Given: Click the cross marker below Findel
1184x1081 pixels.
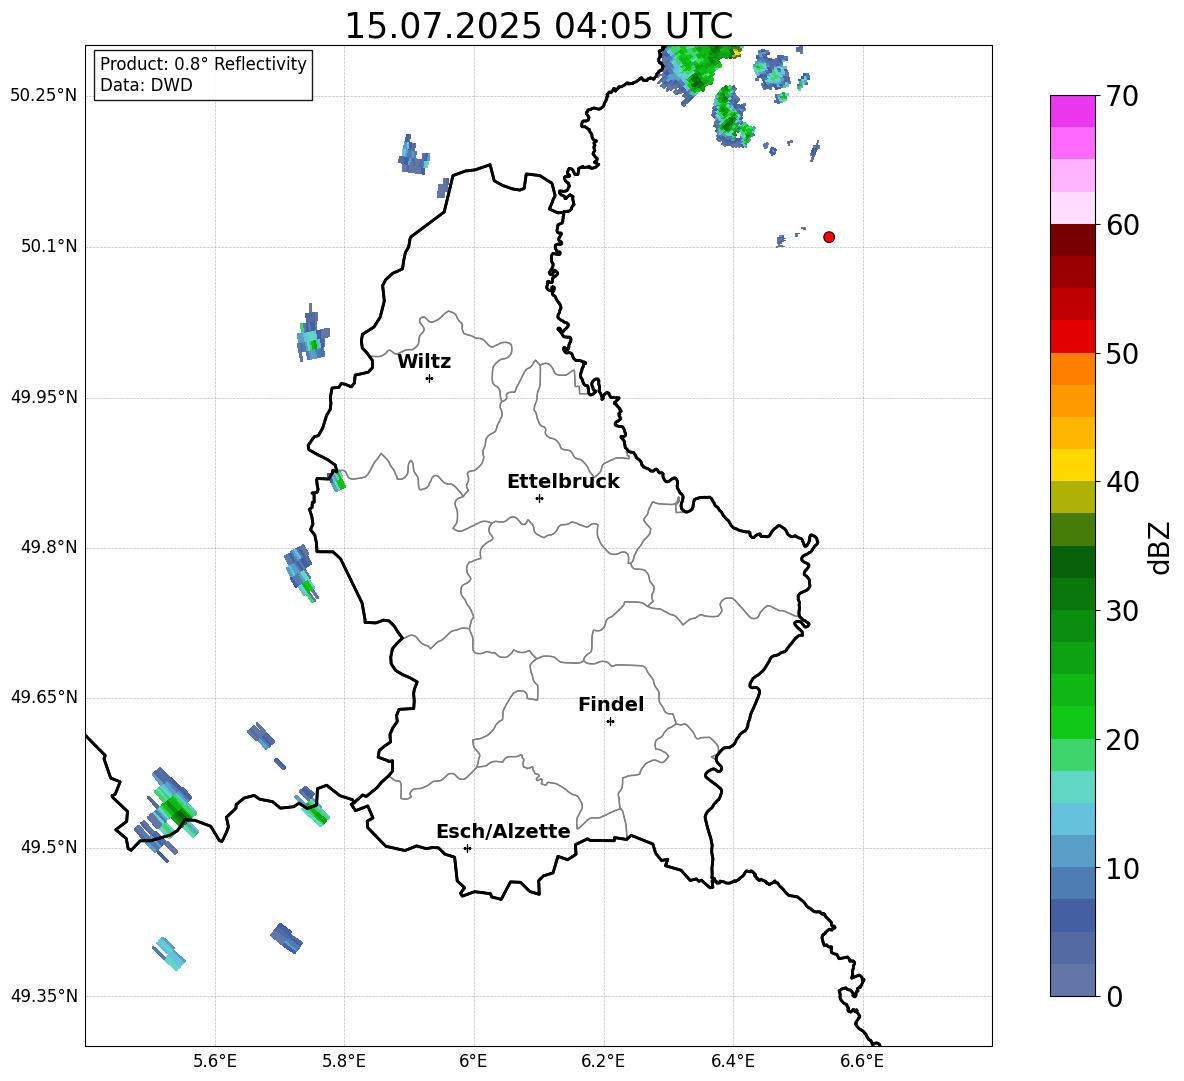Looking at the screenshot, I should [x=610, y=722].
